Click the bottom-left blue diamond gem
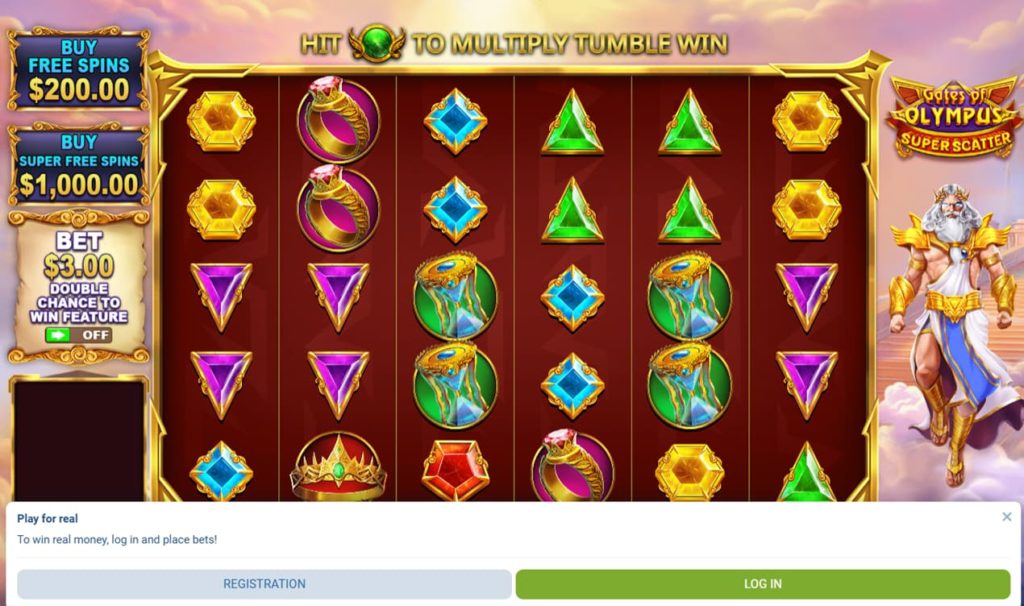1024x606 pixels. coord(221,471)
